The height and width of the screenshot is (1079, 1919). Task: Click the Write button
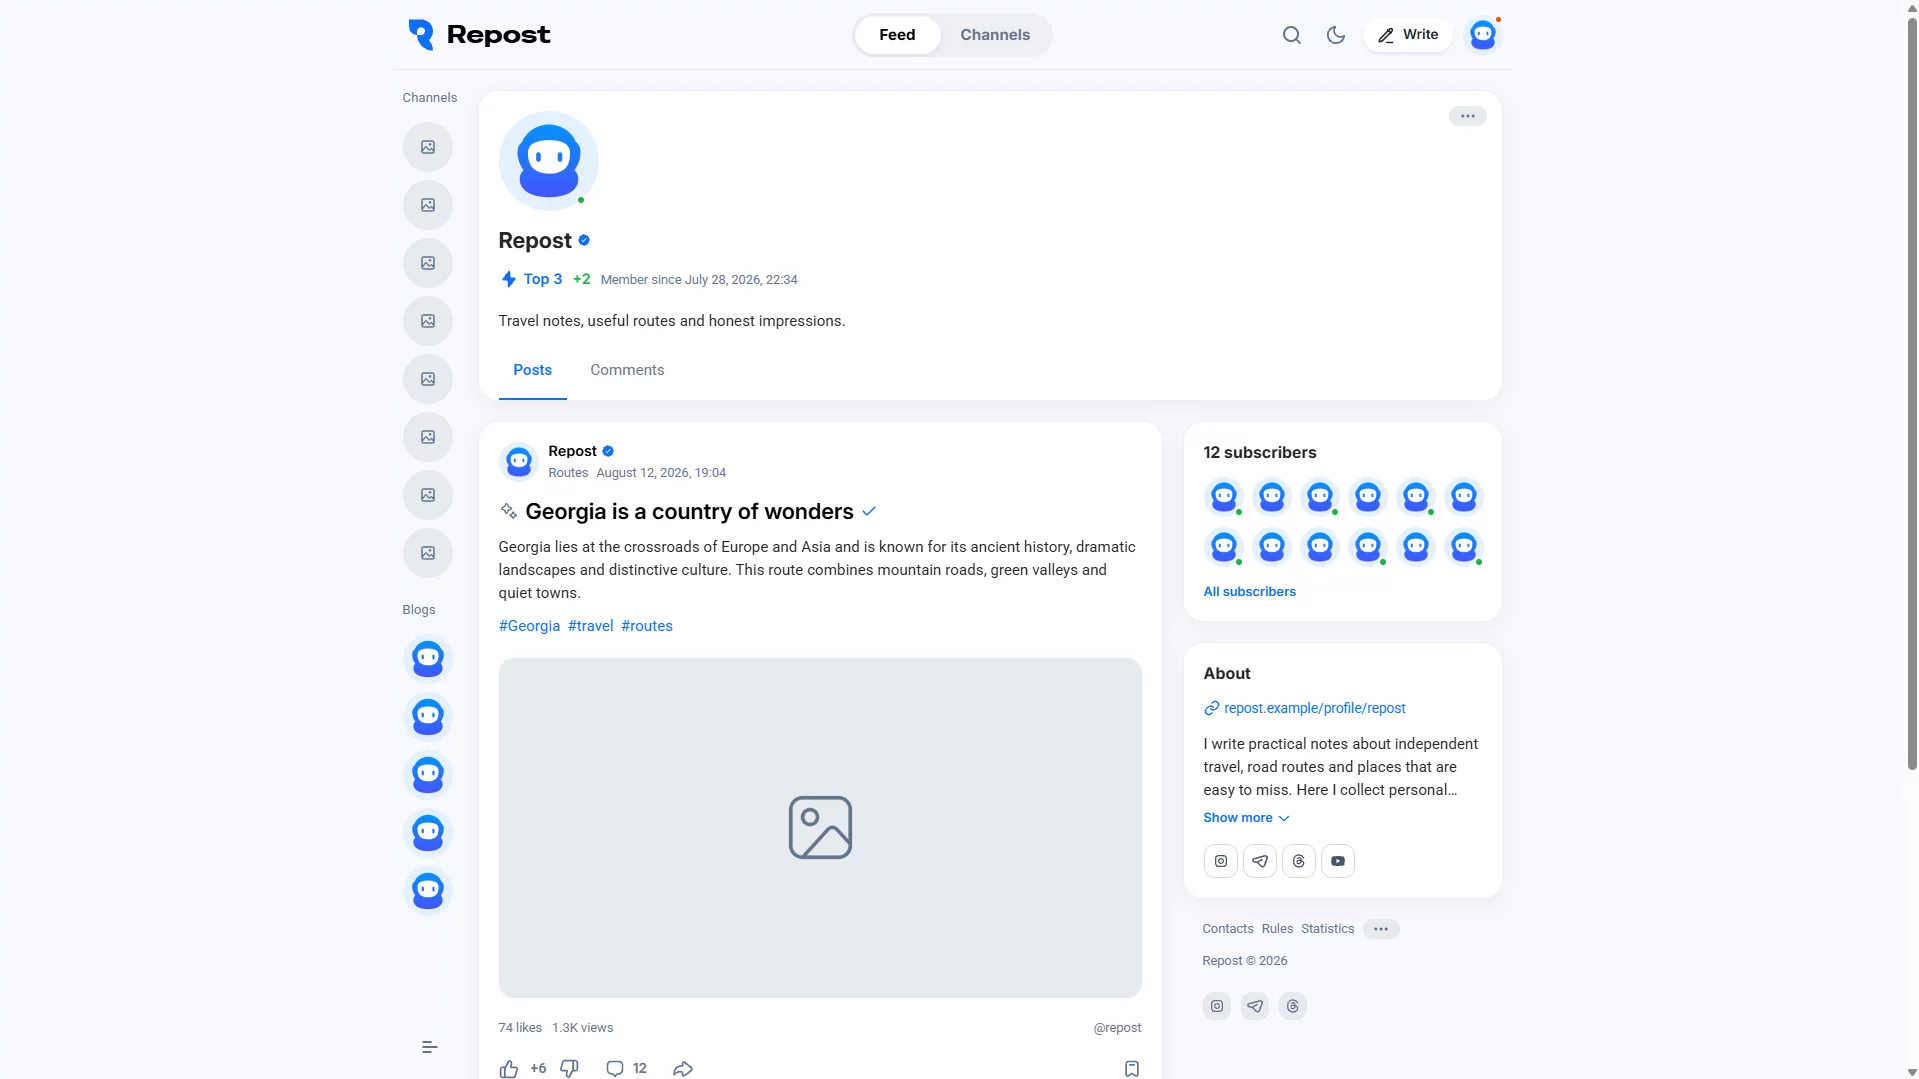pyautogui.click(x=1407, y=35)
